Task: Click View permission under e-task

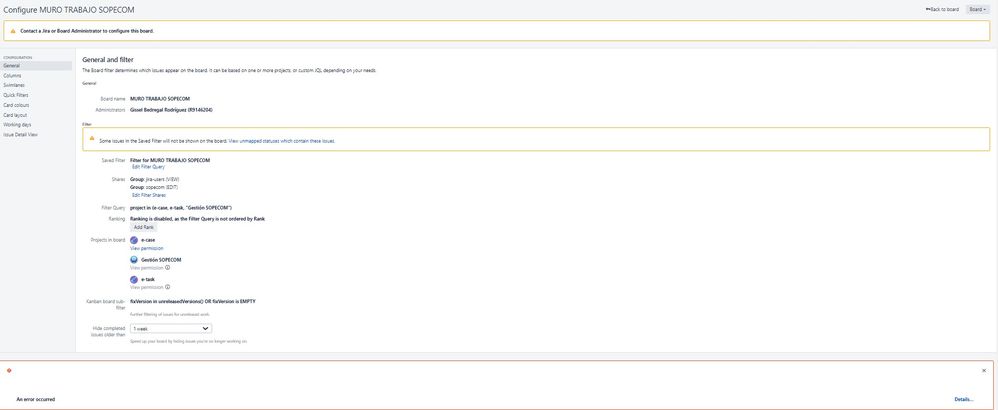Action: click(x=146, y=287)
